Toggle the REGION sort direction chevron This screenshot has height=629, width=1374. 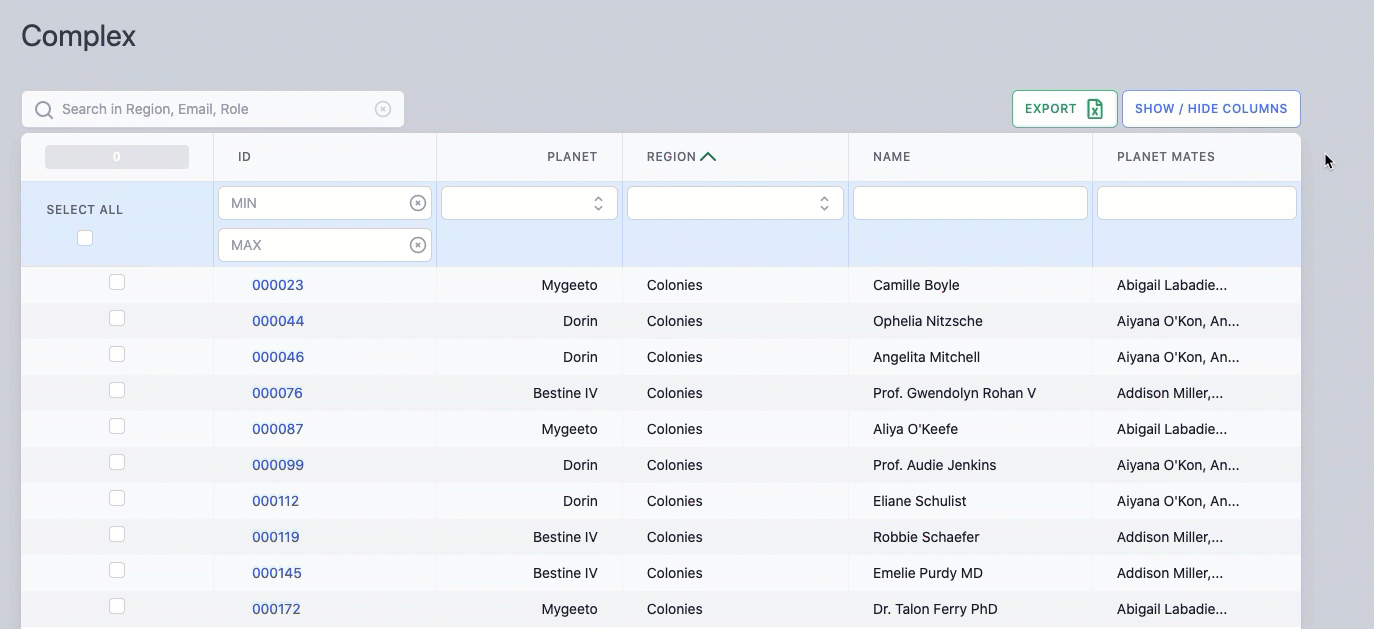[x=709, y=156]
